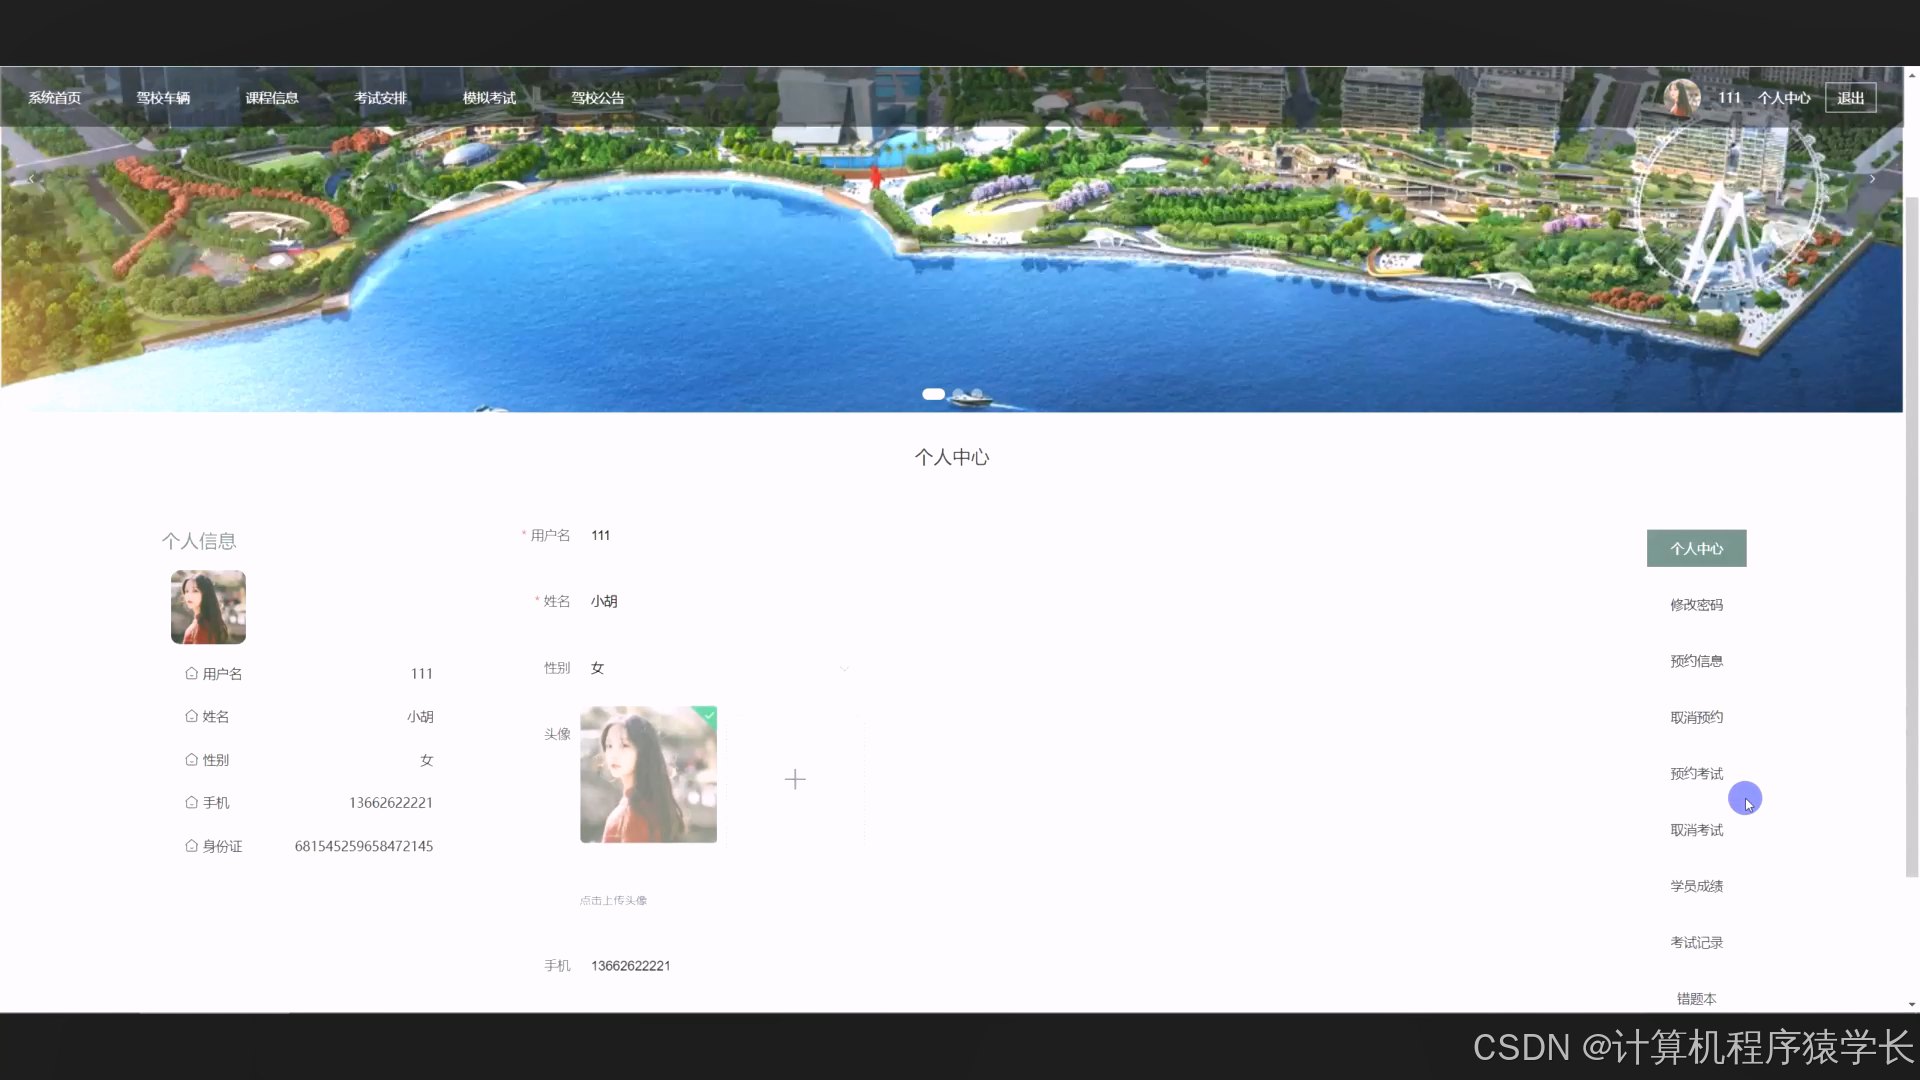Open 系统首页 in the top navigation
The width and height of the screenshot is (1920, 1080).
coord(54,98)
